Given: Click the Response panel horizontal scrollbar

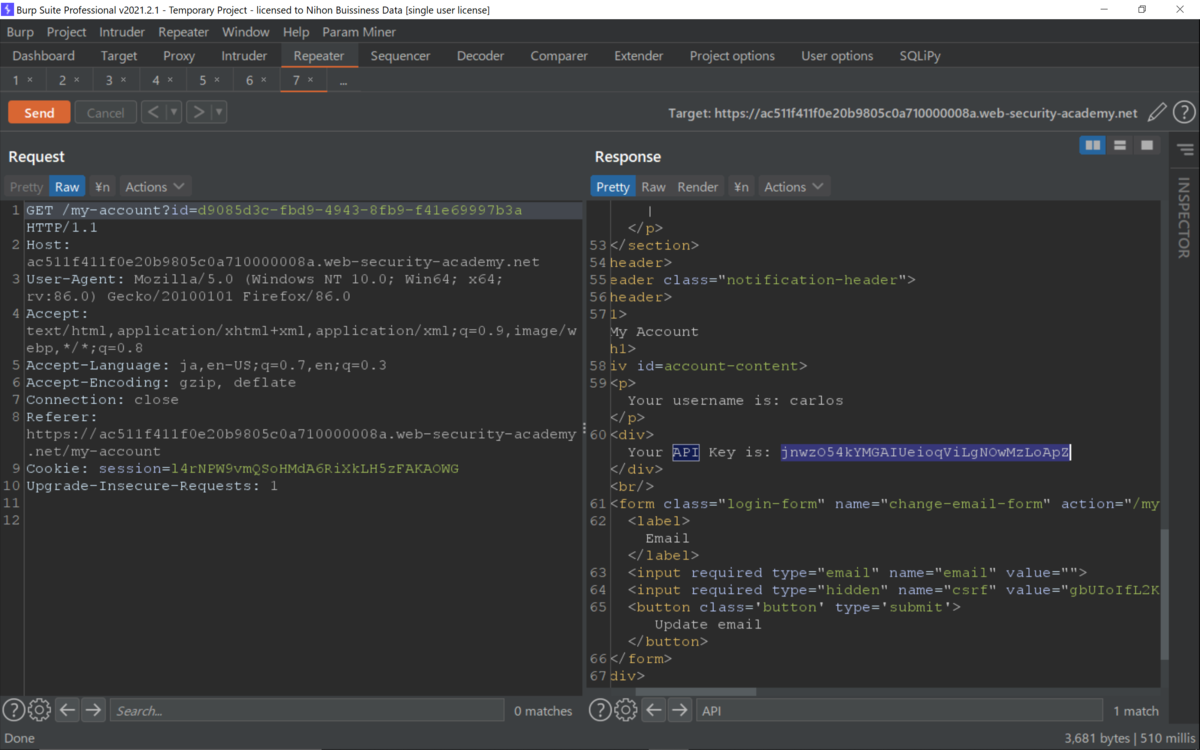Looking at the screenshot, I should click(x=698, y=691).
